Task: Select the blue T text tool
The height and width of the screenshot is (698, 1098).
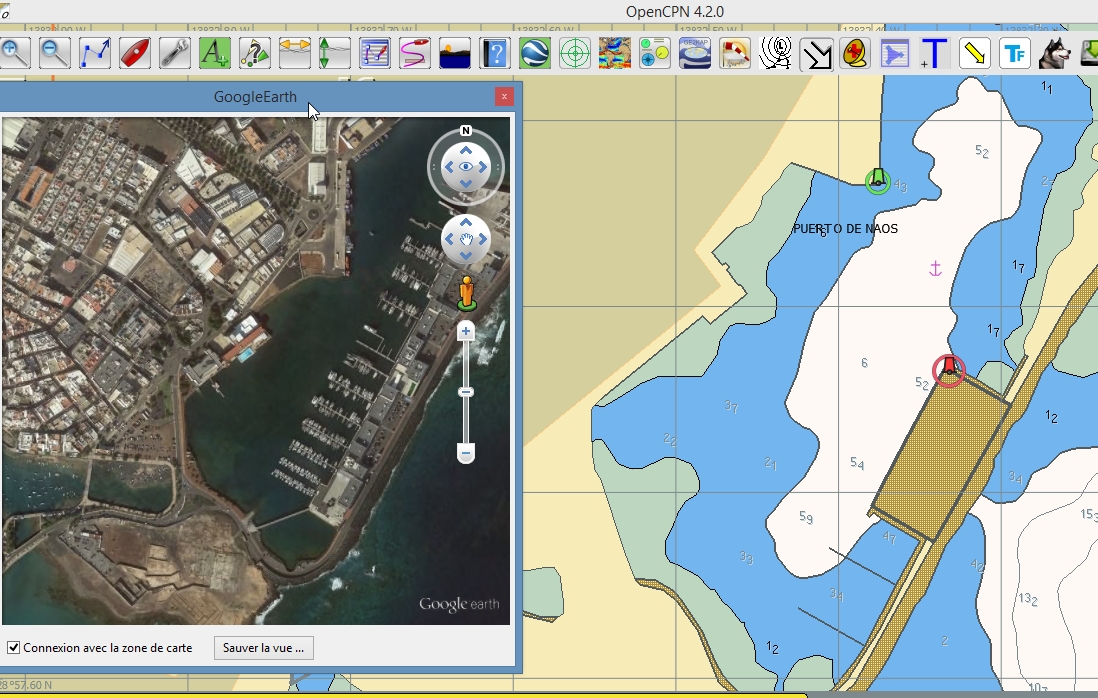Action: coord(935,53)
